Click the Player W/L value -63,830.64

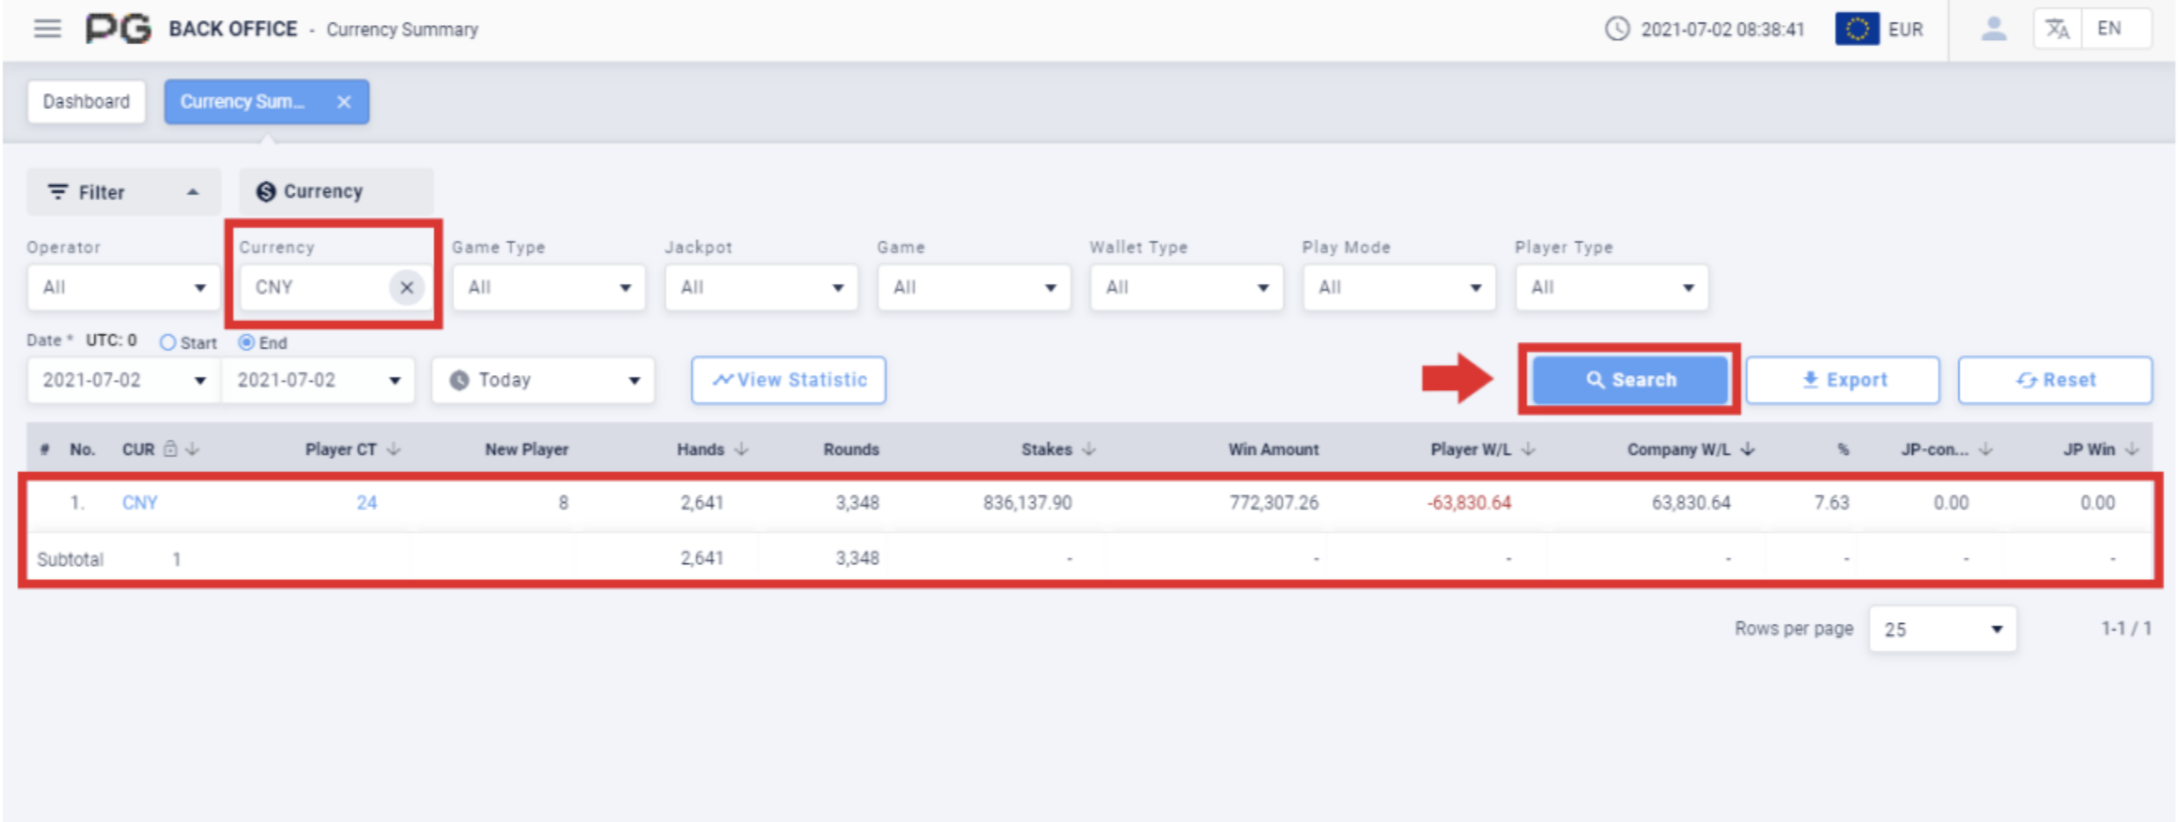1469,503
